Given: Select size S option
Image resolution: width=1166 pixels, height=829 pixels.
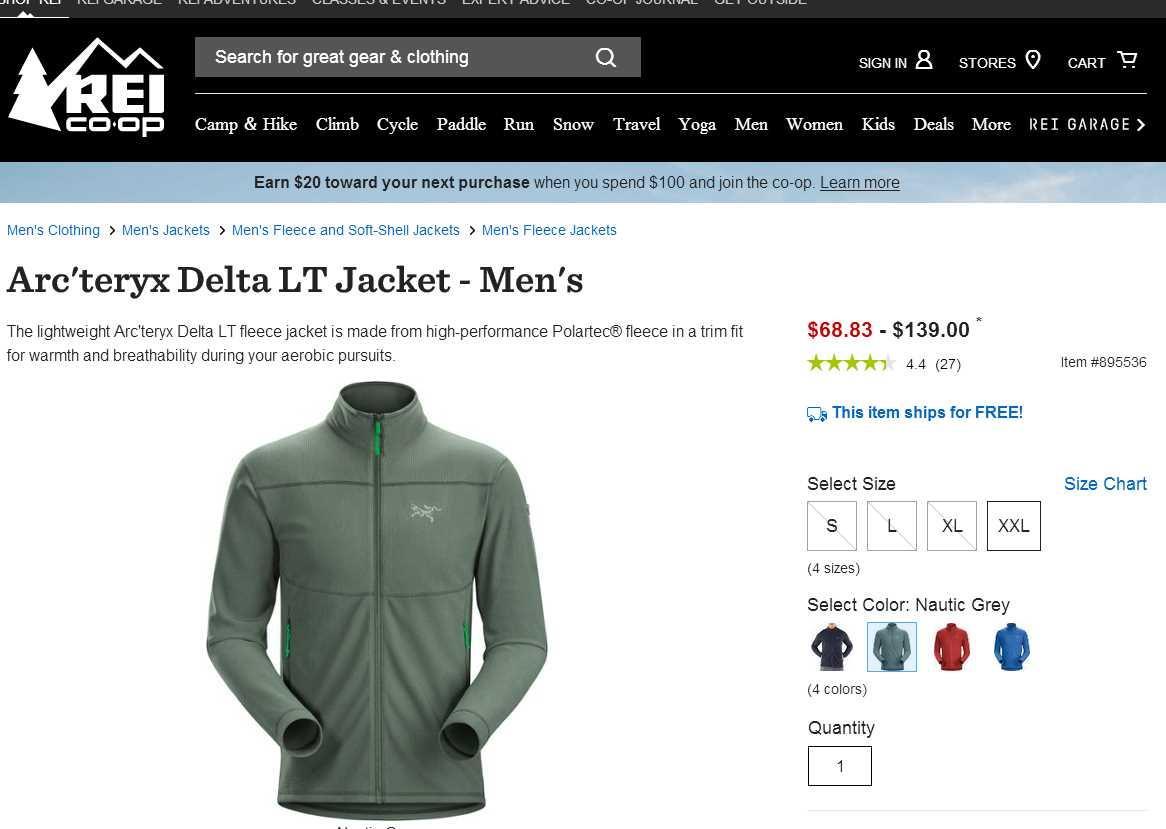Looking at the screenshot, I should point(832,526).
